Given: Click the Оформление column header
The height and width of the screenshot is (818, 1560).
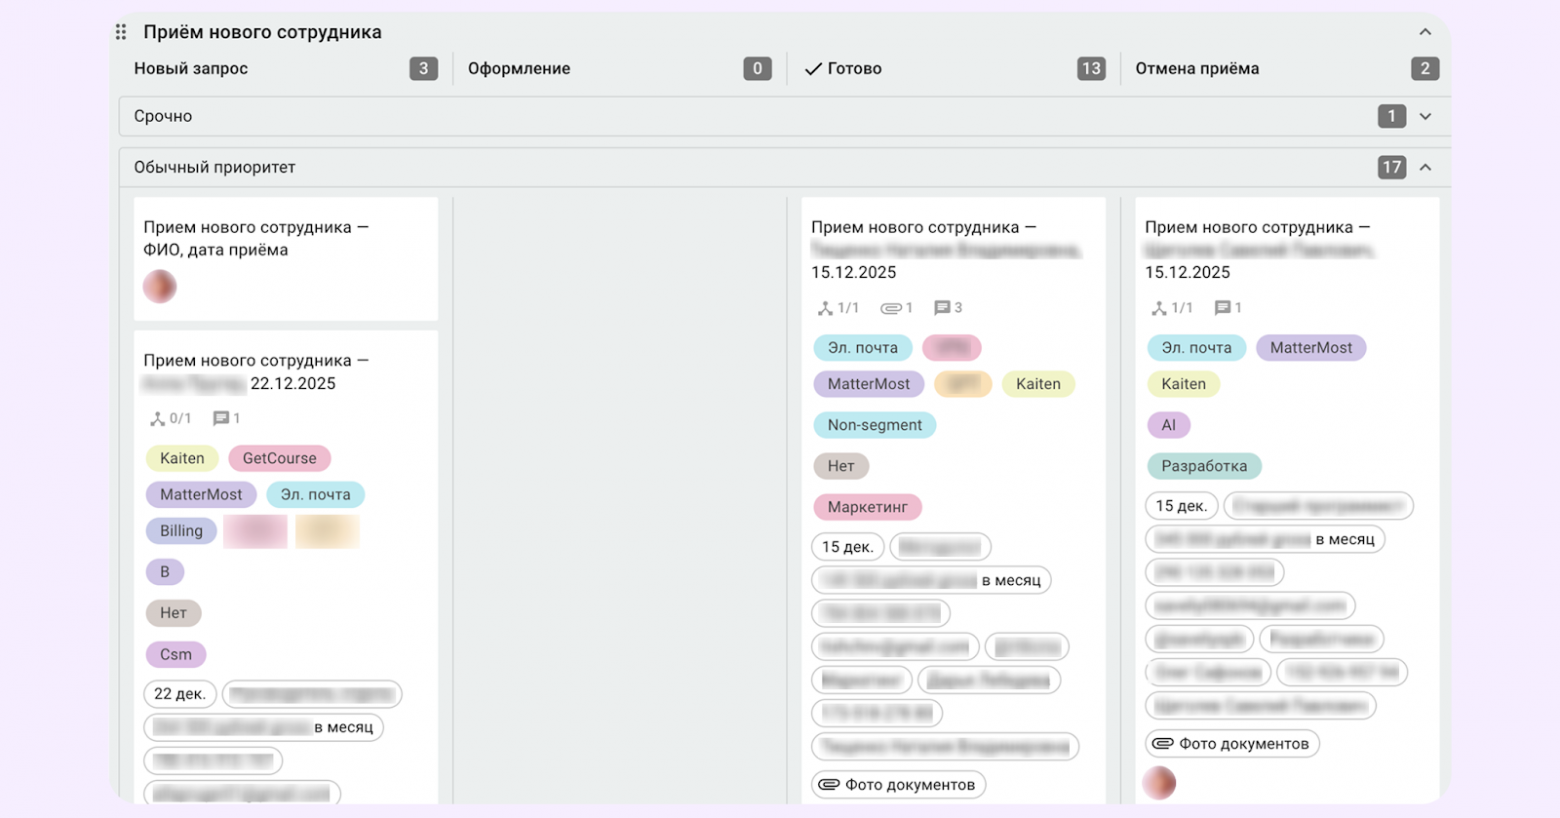Looking at the screenshot, I should click(519, 68).
